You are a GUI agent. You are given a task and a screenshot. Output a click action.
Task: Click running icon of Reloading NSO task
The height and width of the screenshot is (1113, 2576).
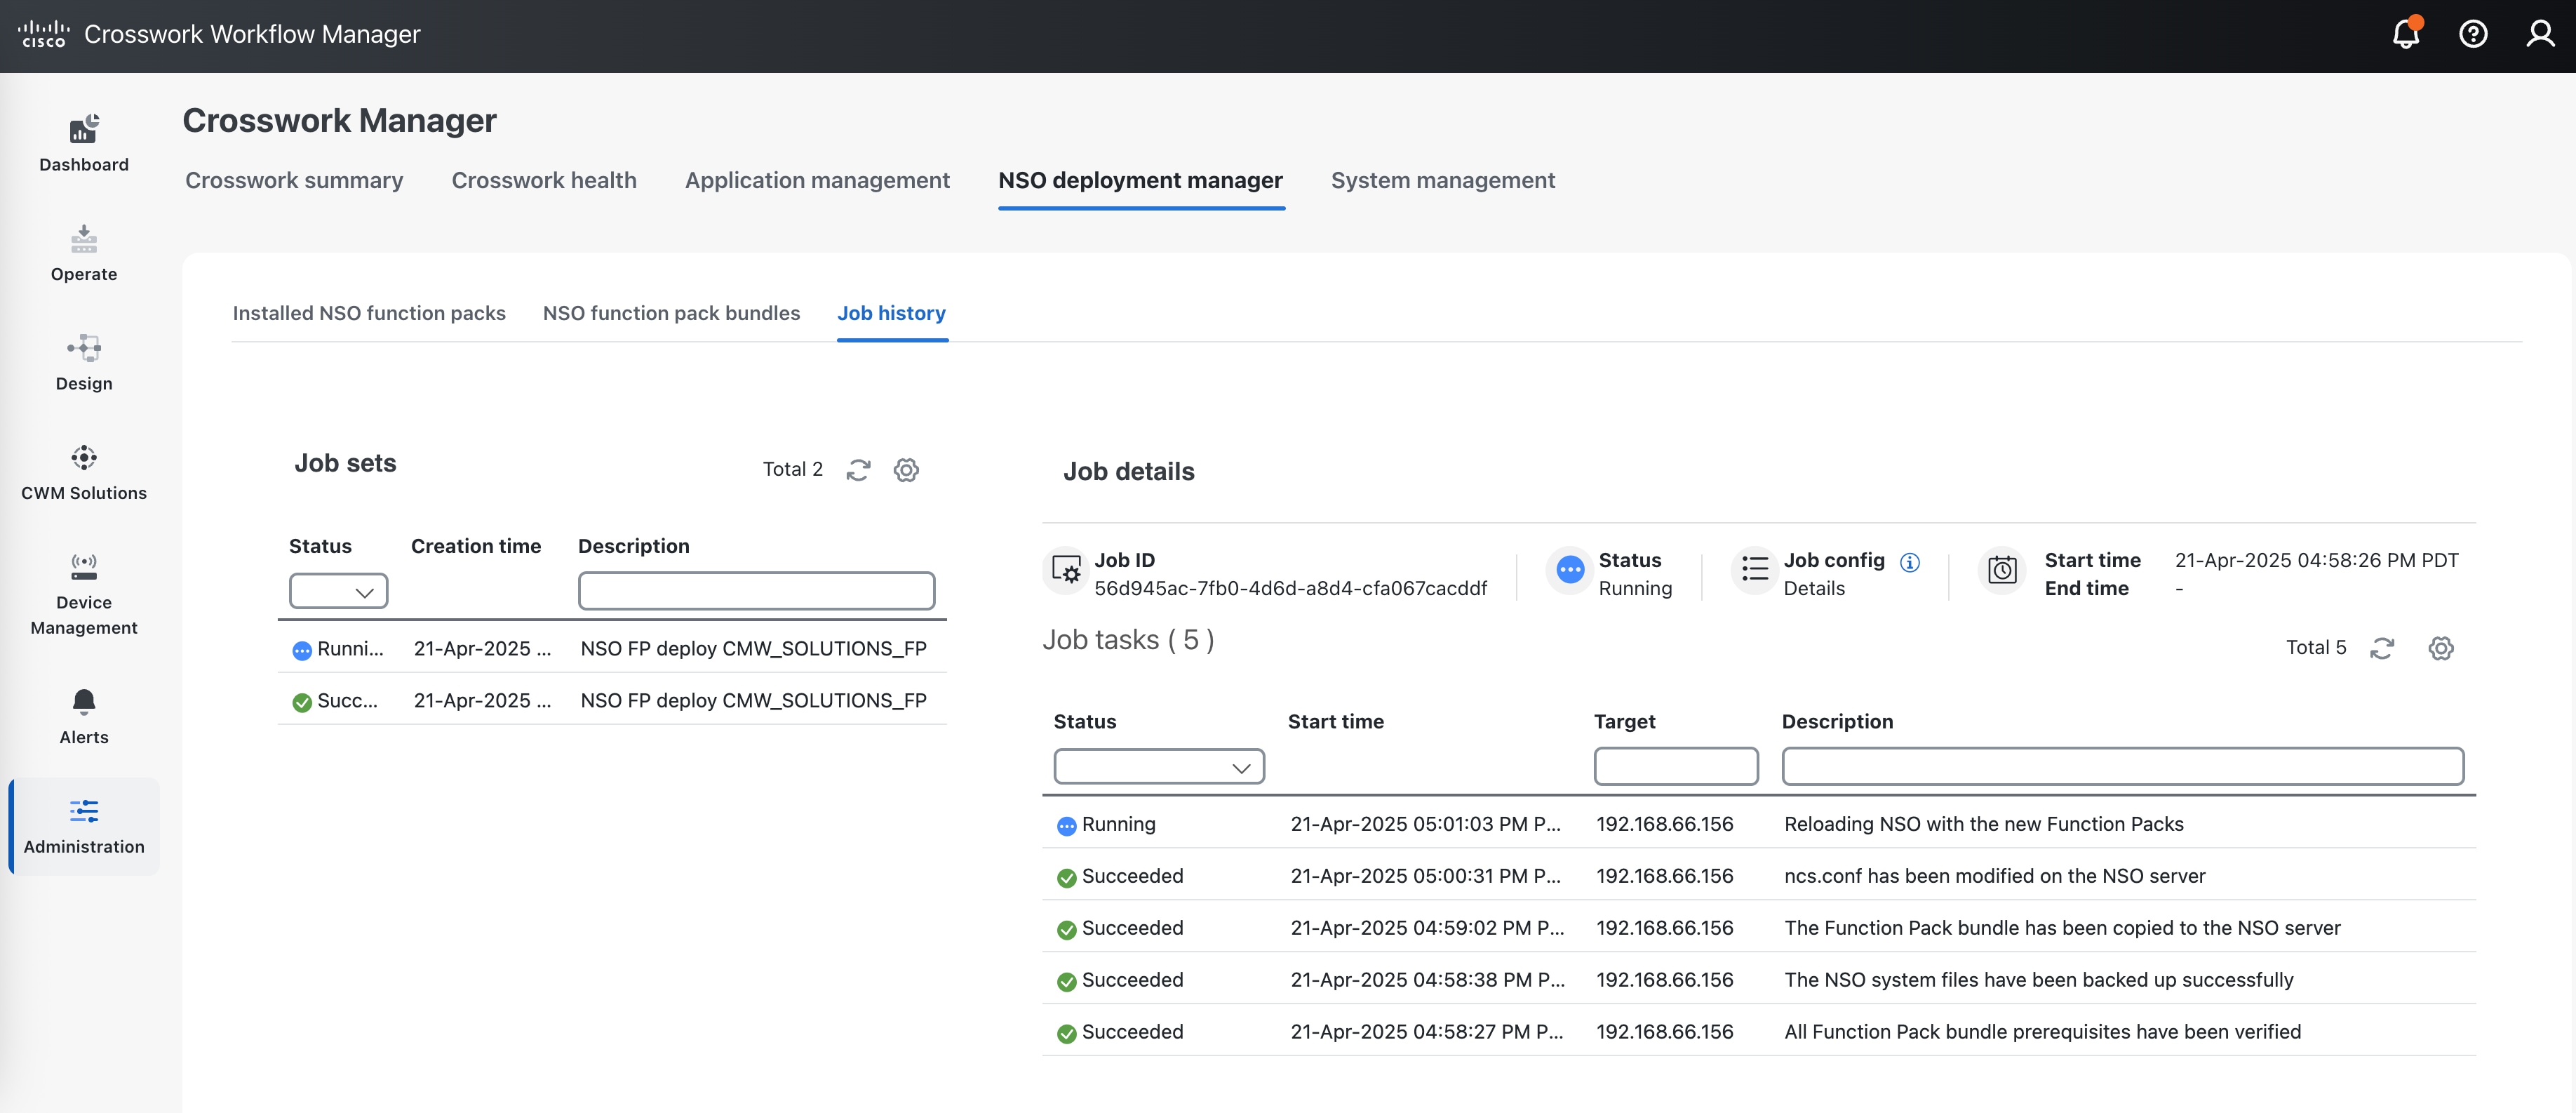[1067, 826]
